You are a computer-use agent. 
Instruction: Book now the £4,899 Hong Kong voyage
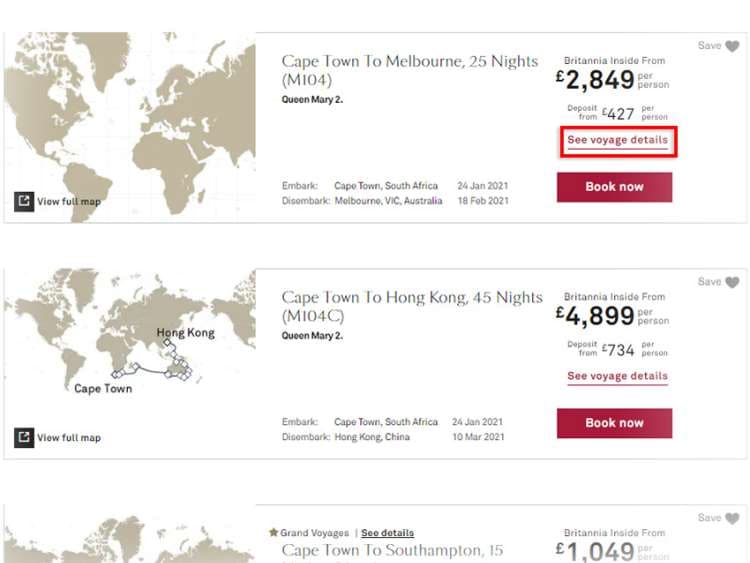tap(614, 423)
